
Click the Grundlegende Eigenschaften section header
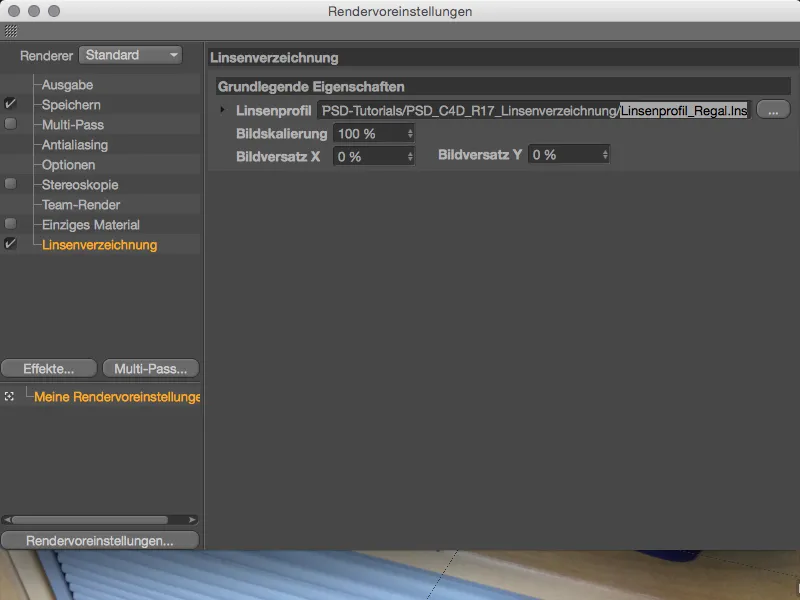pos(503,86)
